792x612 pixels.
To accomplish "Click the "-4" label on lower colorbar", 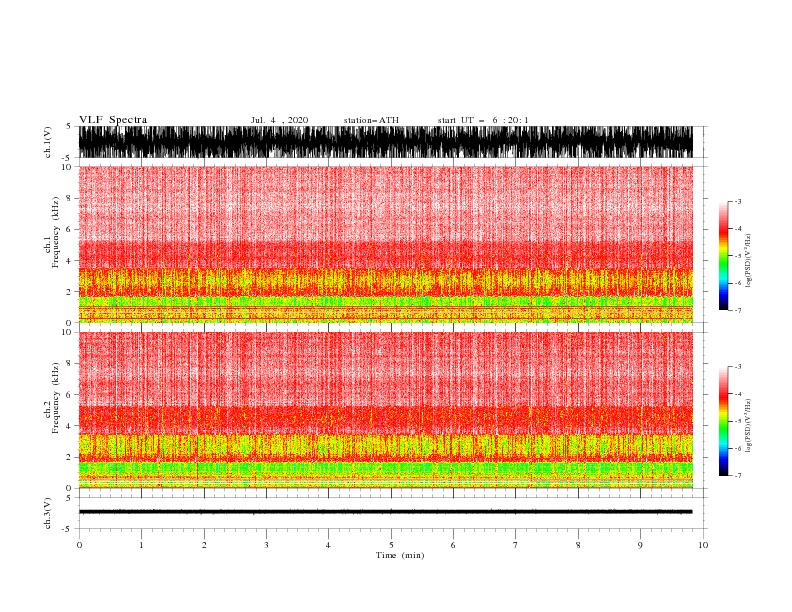I will (x=738, y=394).
